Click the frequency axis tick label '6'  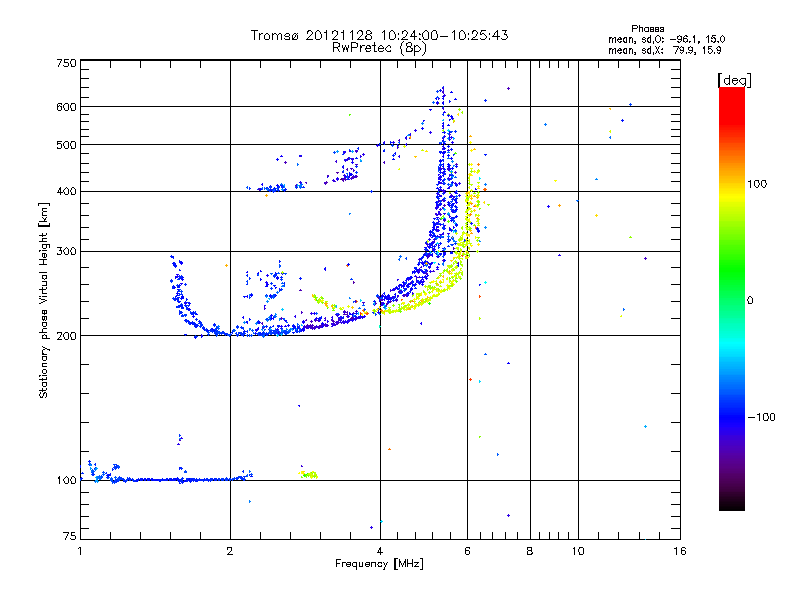pos(467,551)
